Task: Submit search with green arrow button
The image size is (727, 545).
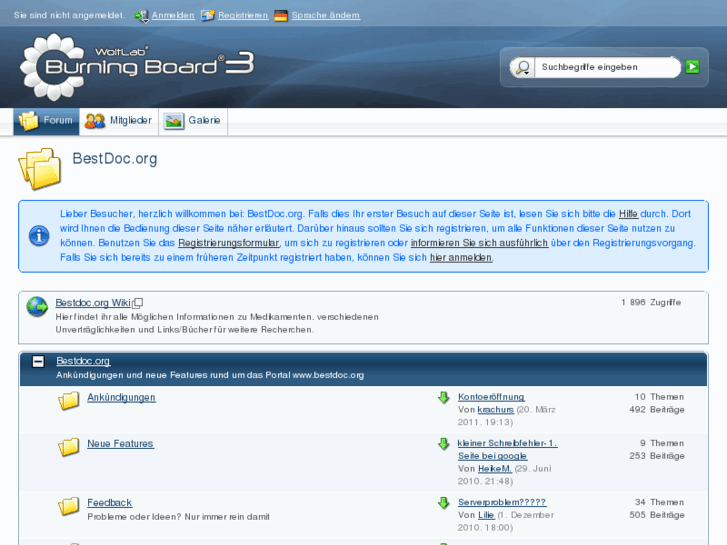Action: pyautogui.click(x=693, y=67)
